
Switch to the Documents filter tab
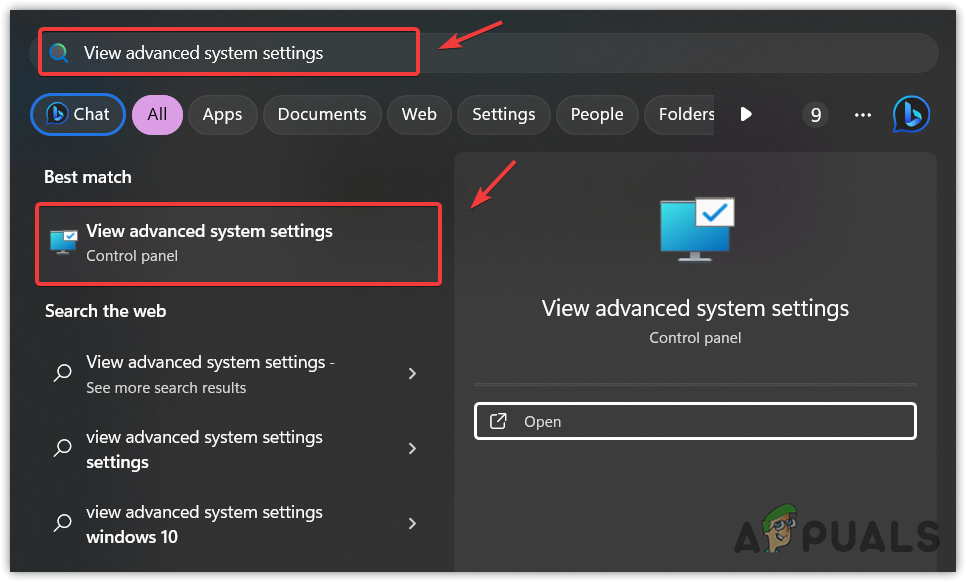pyautogui.click(x=322, y=115)
